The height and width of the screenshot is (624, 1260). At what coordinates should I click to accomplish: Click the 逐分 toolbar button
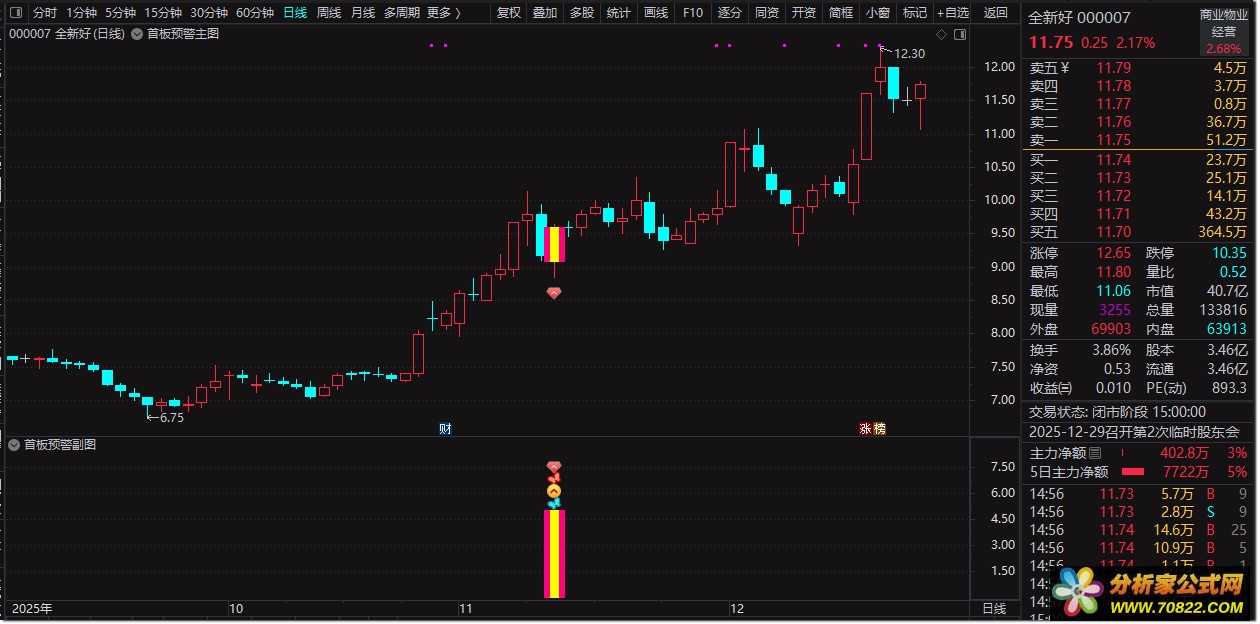coord(730,13)
